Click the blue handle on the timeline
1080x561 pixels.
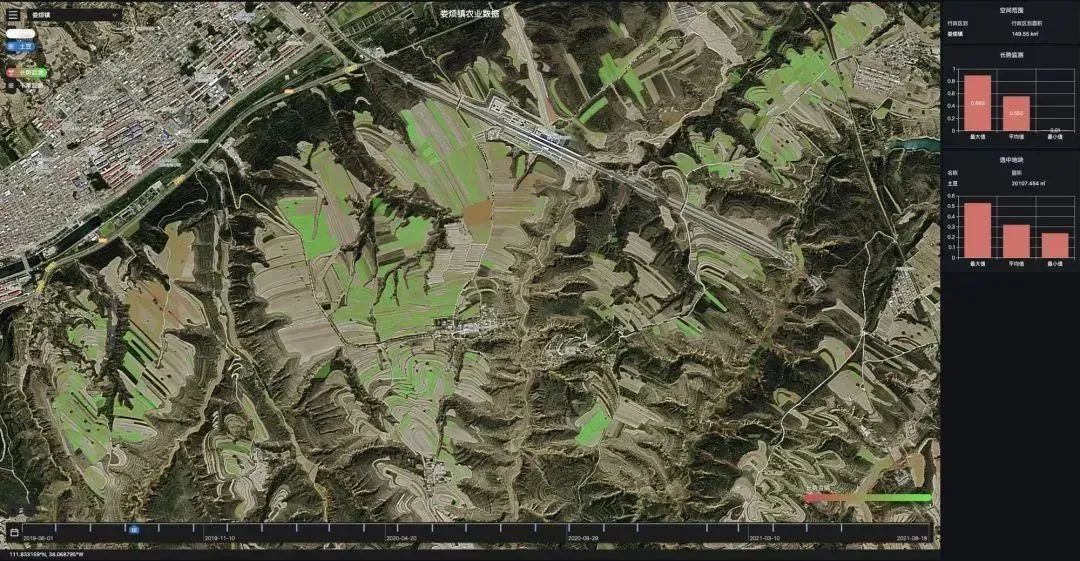133,530
